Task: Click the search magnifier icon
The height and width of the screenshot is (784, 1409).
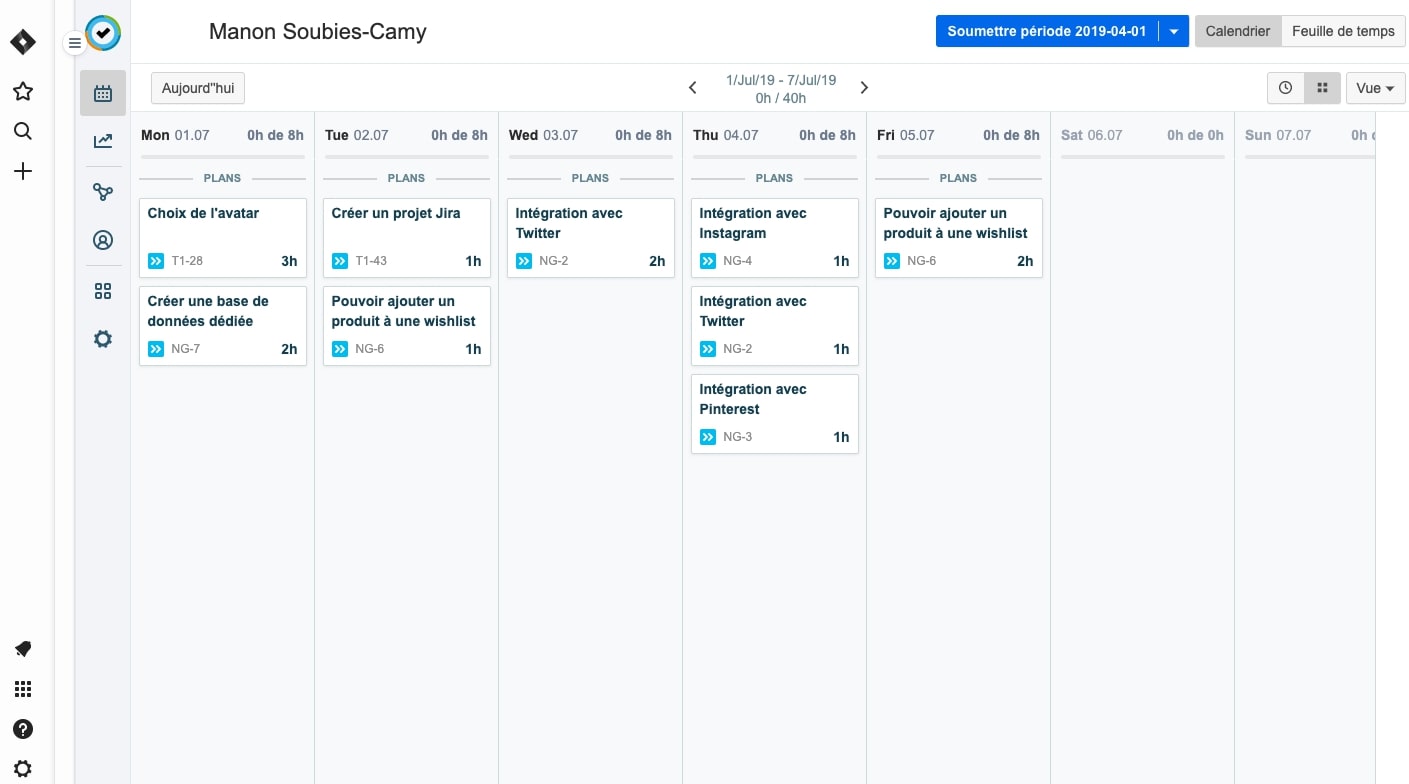Action: tap(23, 132)
